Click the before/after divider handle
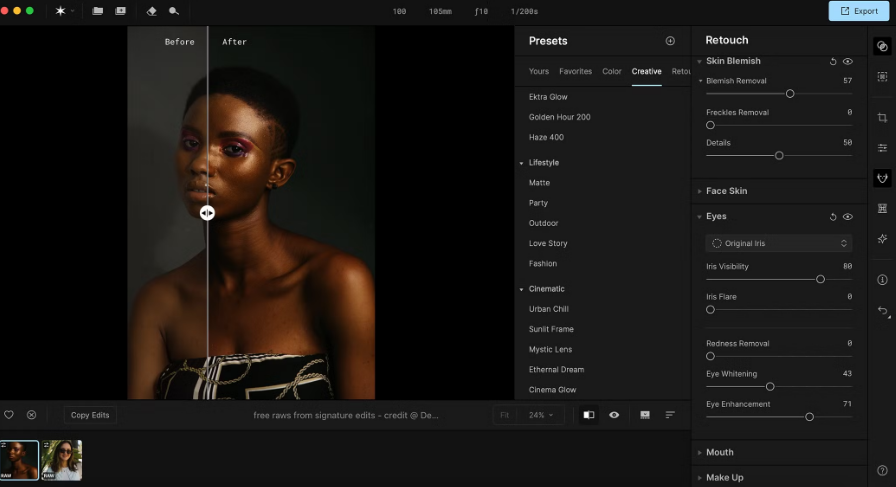Screen dimensions: 896x487 (x=207, y=213)
